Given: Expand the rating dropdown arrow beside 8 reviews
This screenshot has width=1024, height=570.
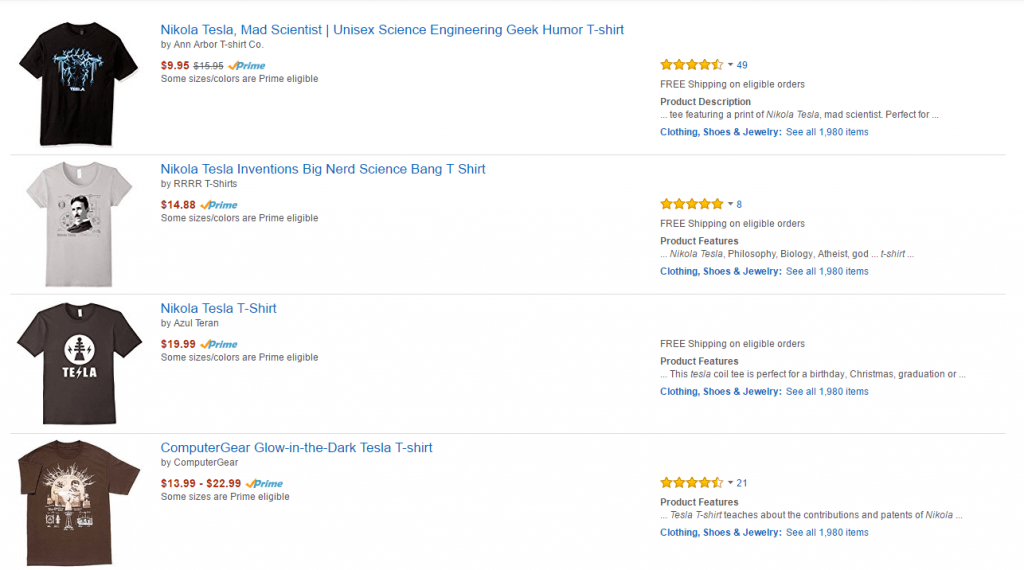Looking at the screenshot, I should pyautogui.click(x=730, y=204).
